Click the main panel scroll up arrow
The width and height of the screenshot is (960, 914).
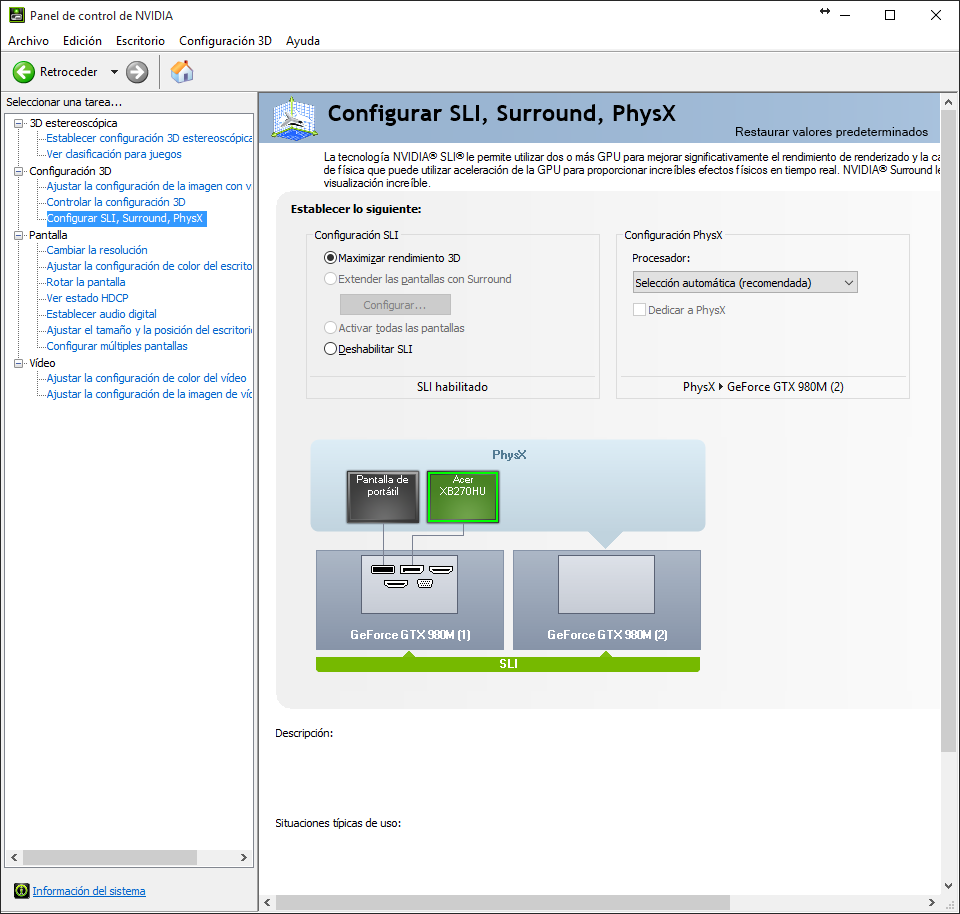tap(948, 102)
